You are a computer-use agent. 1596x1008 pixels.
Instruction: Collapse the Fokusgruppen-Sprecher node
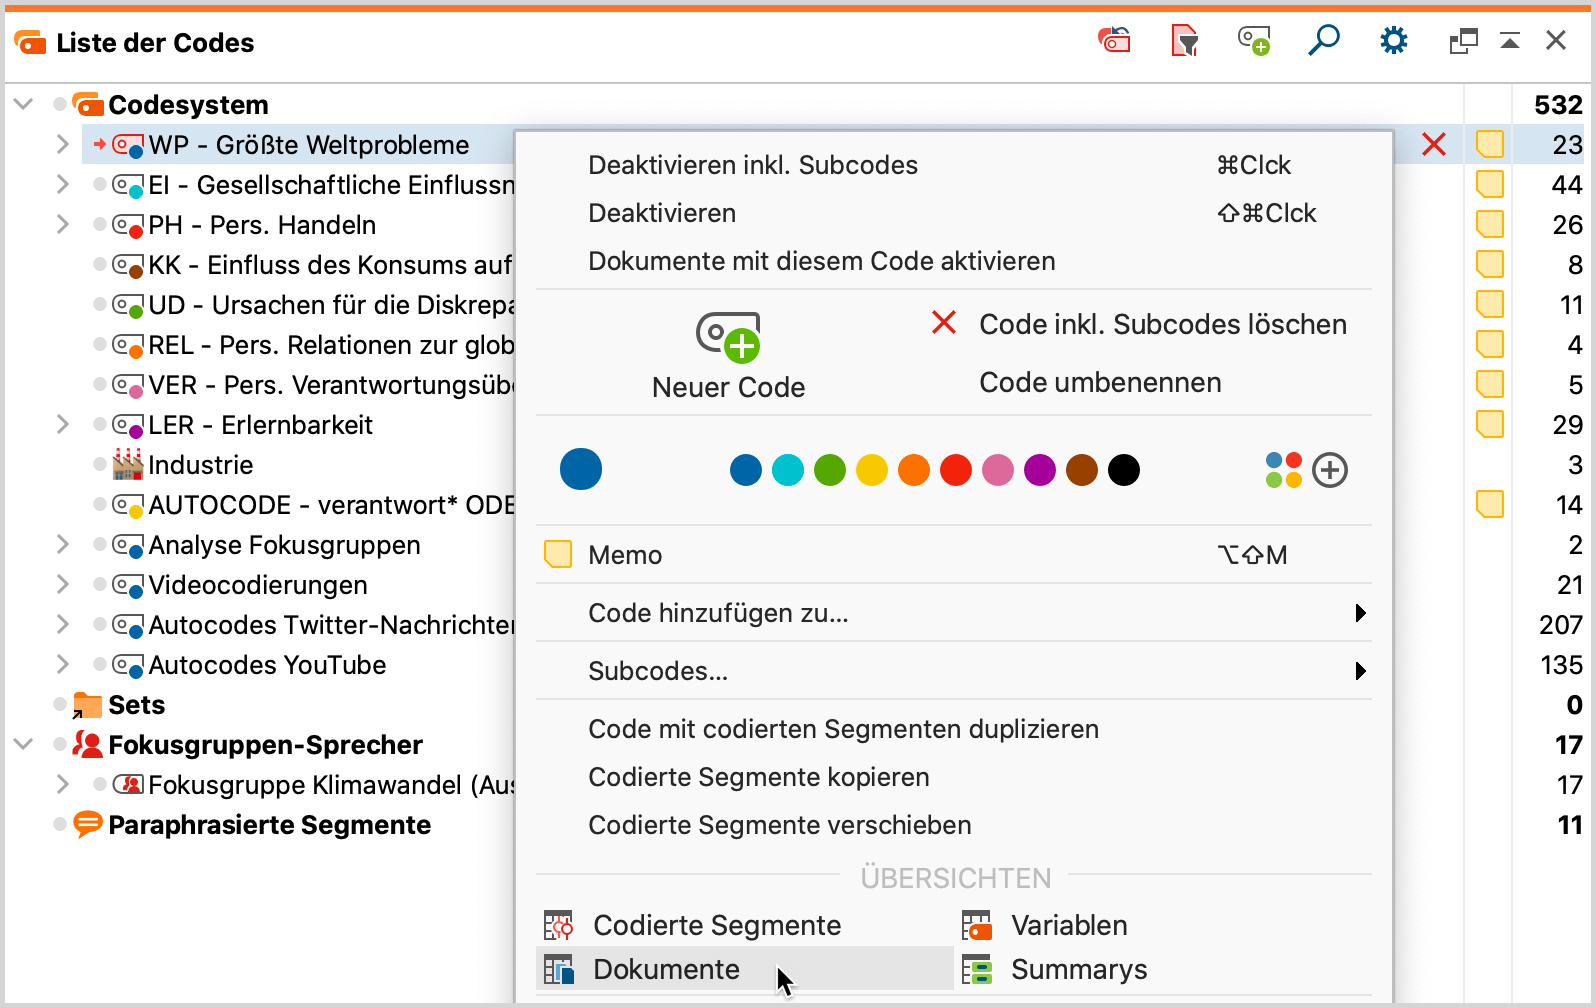tap(24, 744)
